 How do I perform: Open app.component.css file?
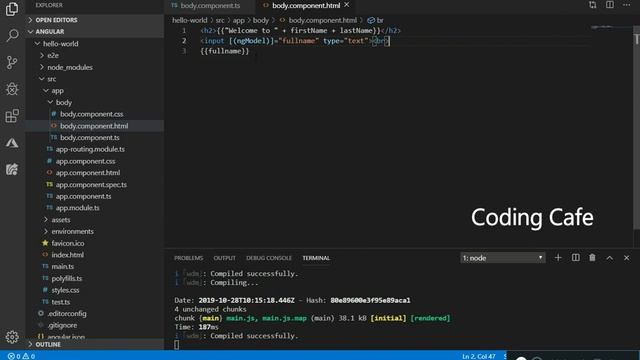[x=95, y=161]
